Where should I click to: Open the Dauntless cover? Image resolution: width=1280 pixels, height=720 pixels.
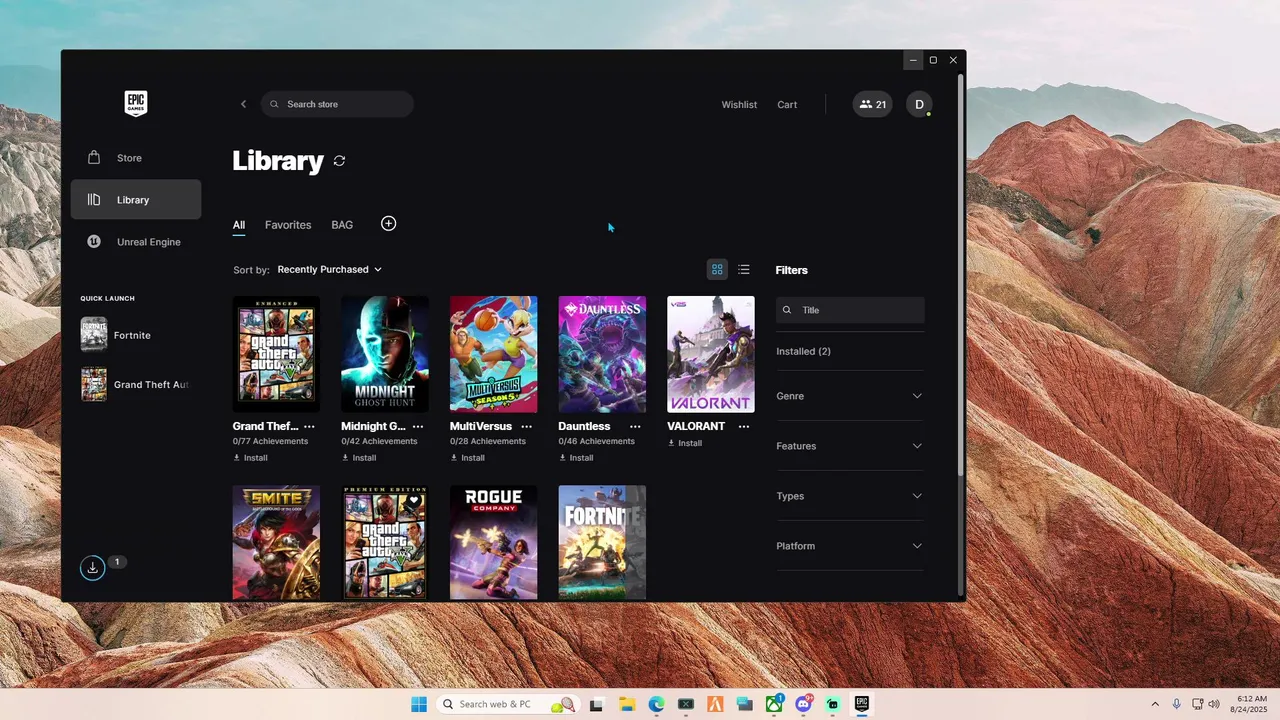coord(602,354)
